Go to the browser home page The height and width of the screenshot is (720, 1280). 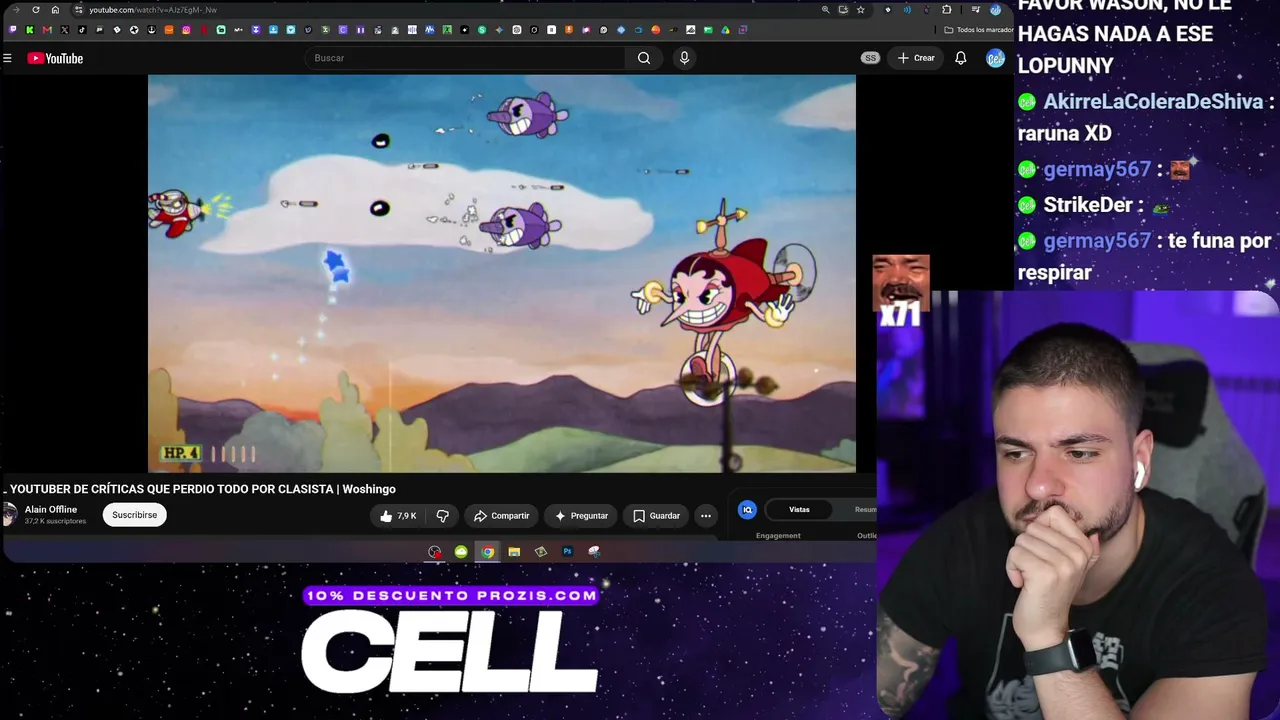[x=55, y=10]
